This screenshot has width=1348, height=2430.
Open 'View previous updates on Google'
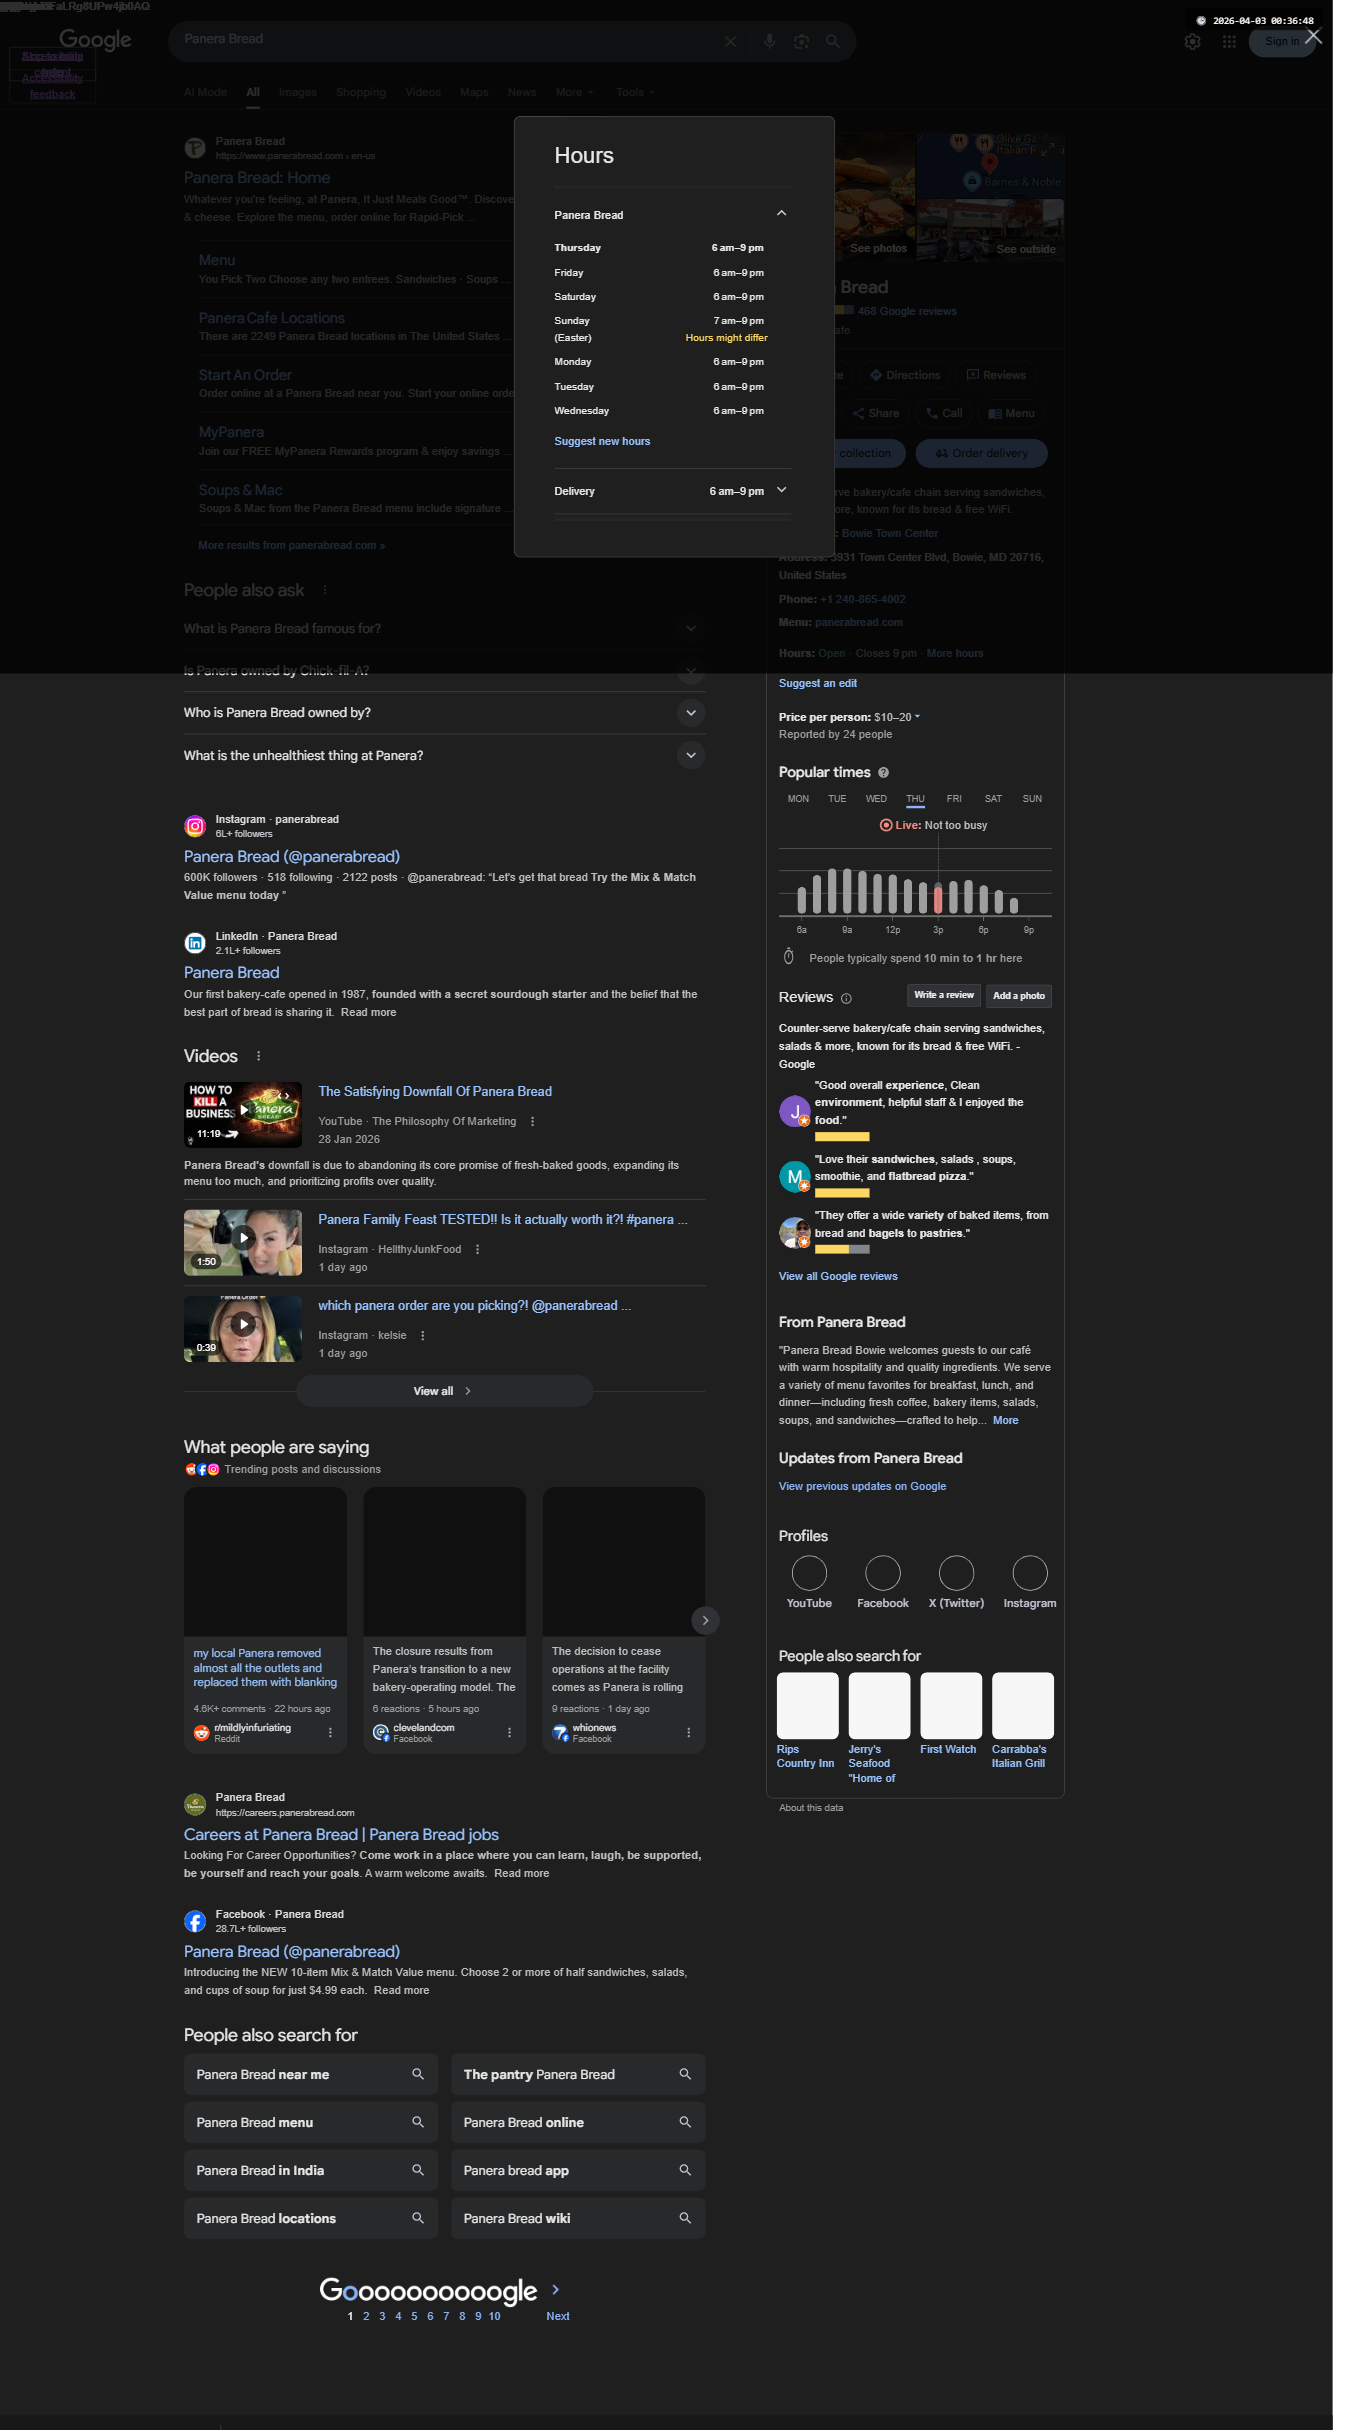862,1486
